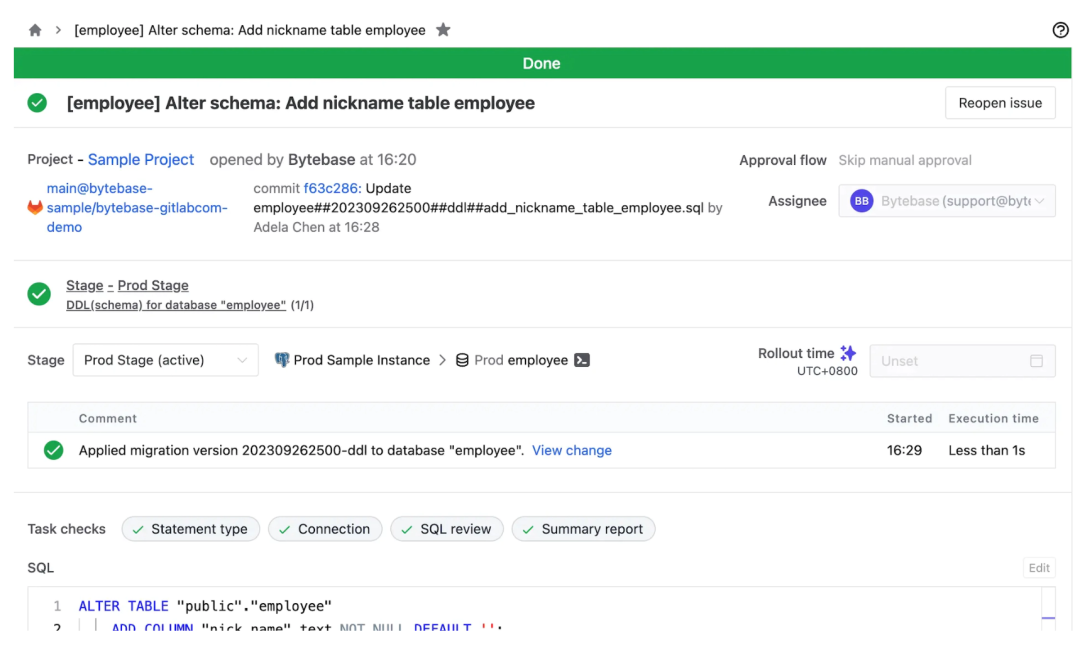Image resolution: width=1080 pixels, height=654 pixels.
Task: Open main@bytebase-sample repository link
Action: pyautogui.click(x=137, y=207)
